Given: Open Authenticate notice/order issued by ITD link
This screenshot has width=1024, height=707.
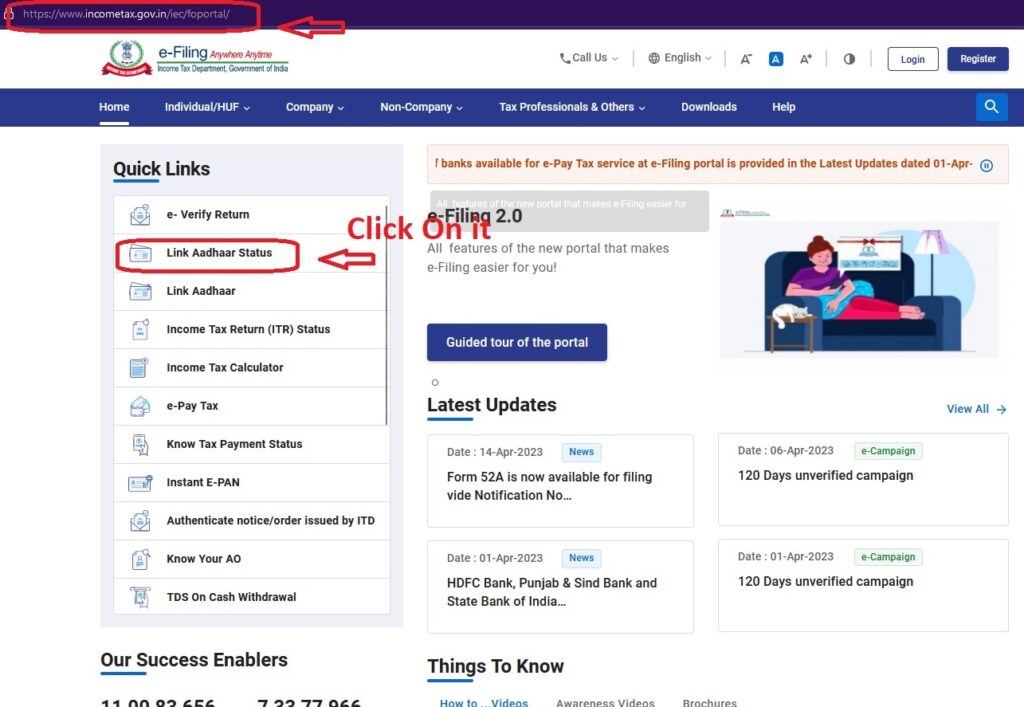Looking at the screenshot, I should tap(270, 521).
